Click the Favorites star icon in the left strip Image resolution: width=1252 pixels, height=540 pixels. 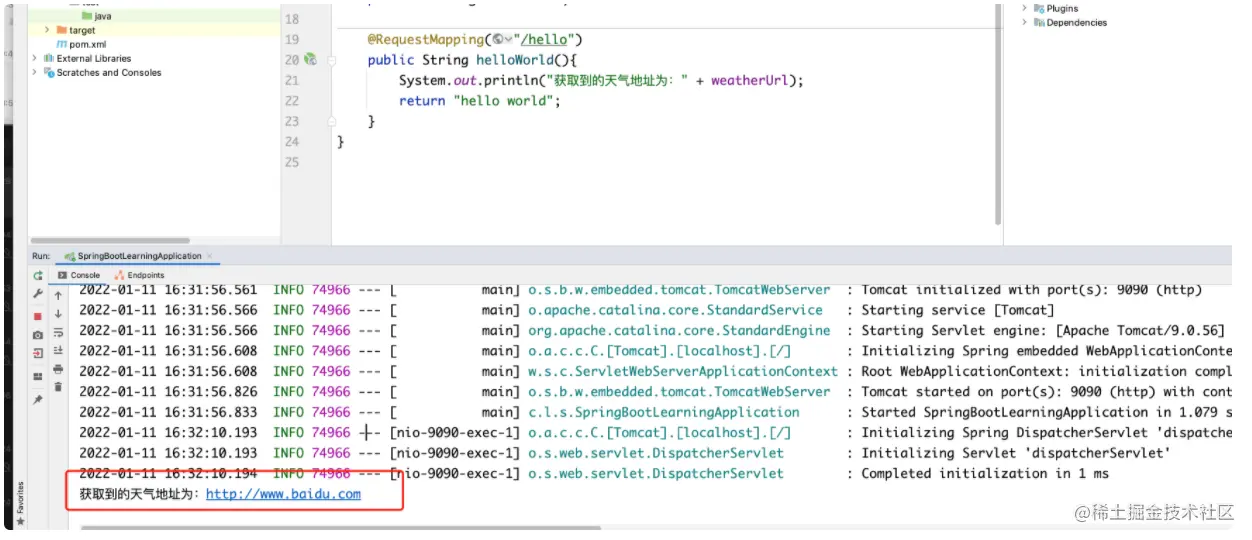(x=20, y=521)
